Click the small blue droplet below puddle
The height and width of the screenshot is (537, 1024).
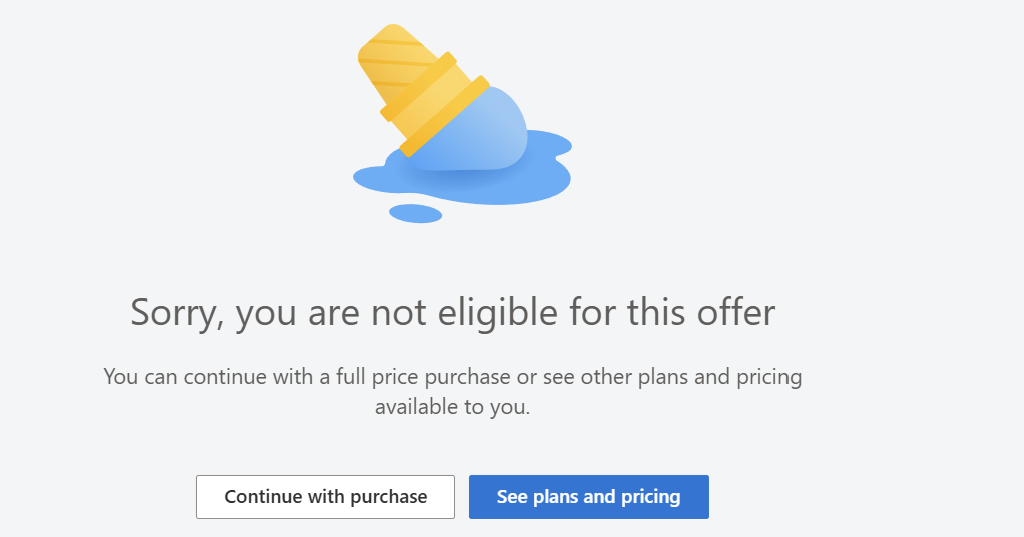coord(415,213)
